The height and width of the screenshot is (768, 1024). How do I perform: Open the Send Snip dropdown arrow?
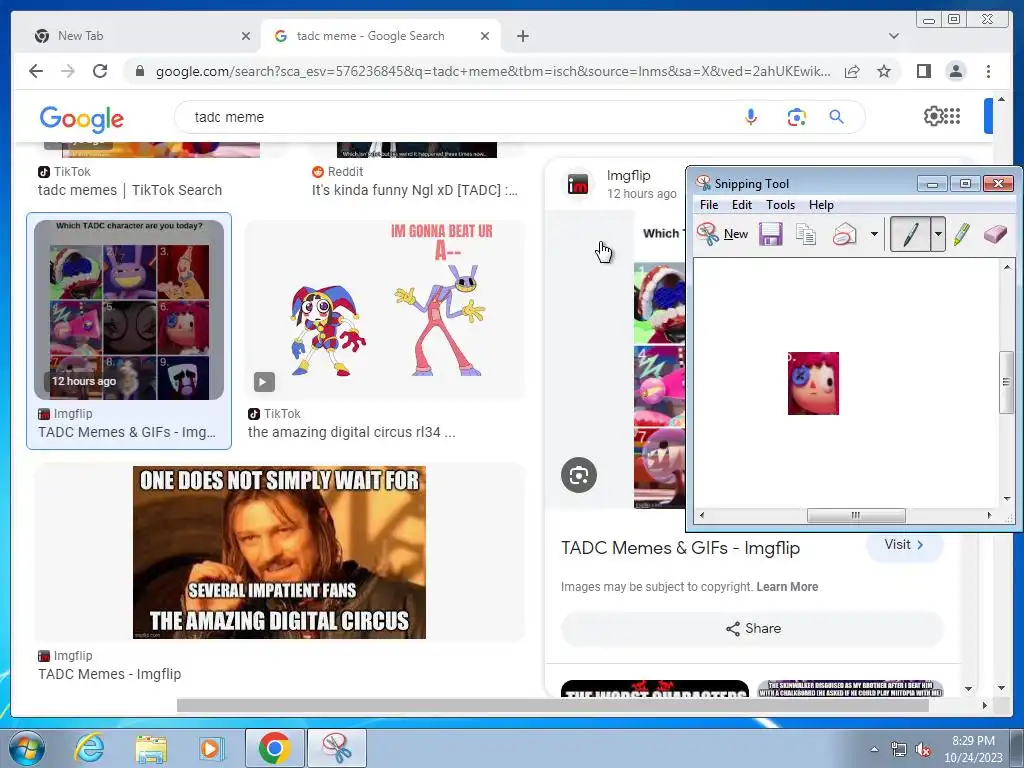[874, 234]
